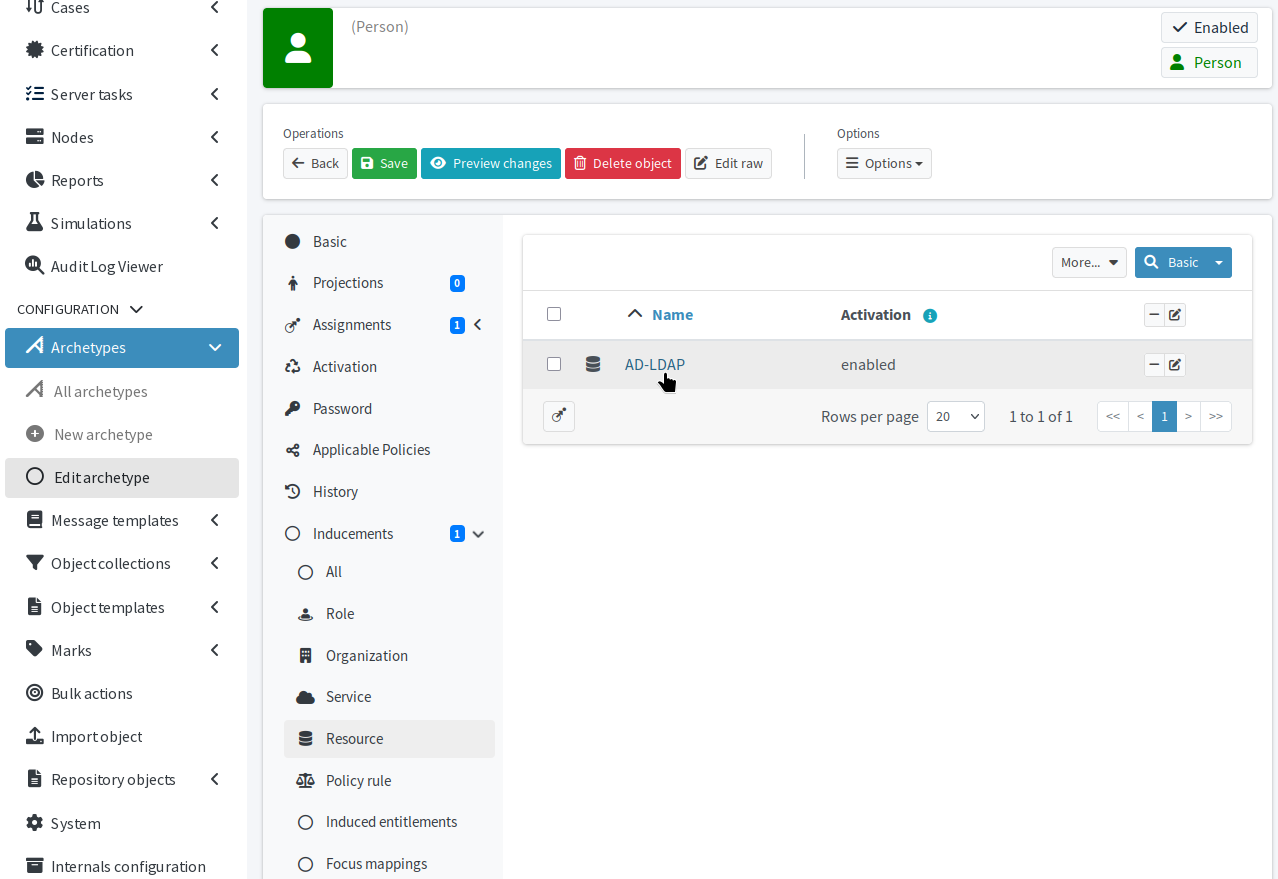
Task: Click the Bulk actions icon in the sidebar
Action: pyautogui.click(x=33, y=693)
